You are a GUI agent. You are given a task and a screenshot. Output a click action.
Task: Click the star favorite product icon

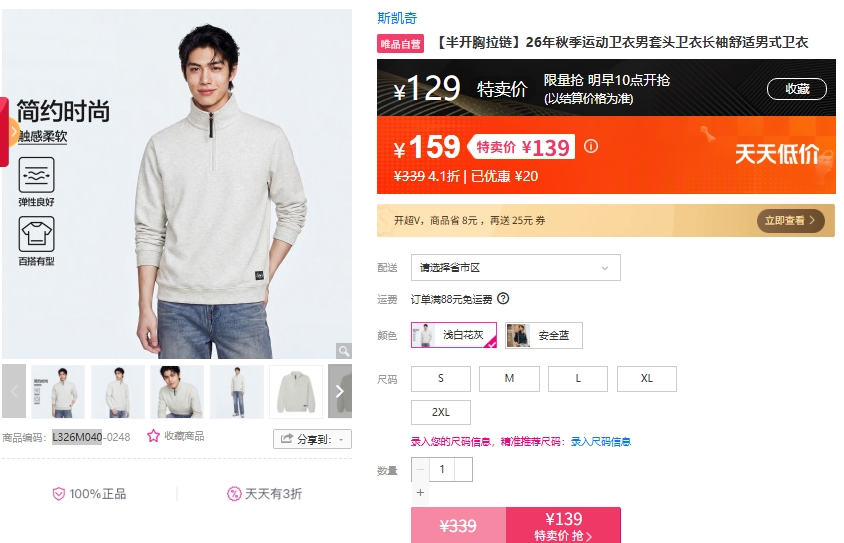click(153, 436)
